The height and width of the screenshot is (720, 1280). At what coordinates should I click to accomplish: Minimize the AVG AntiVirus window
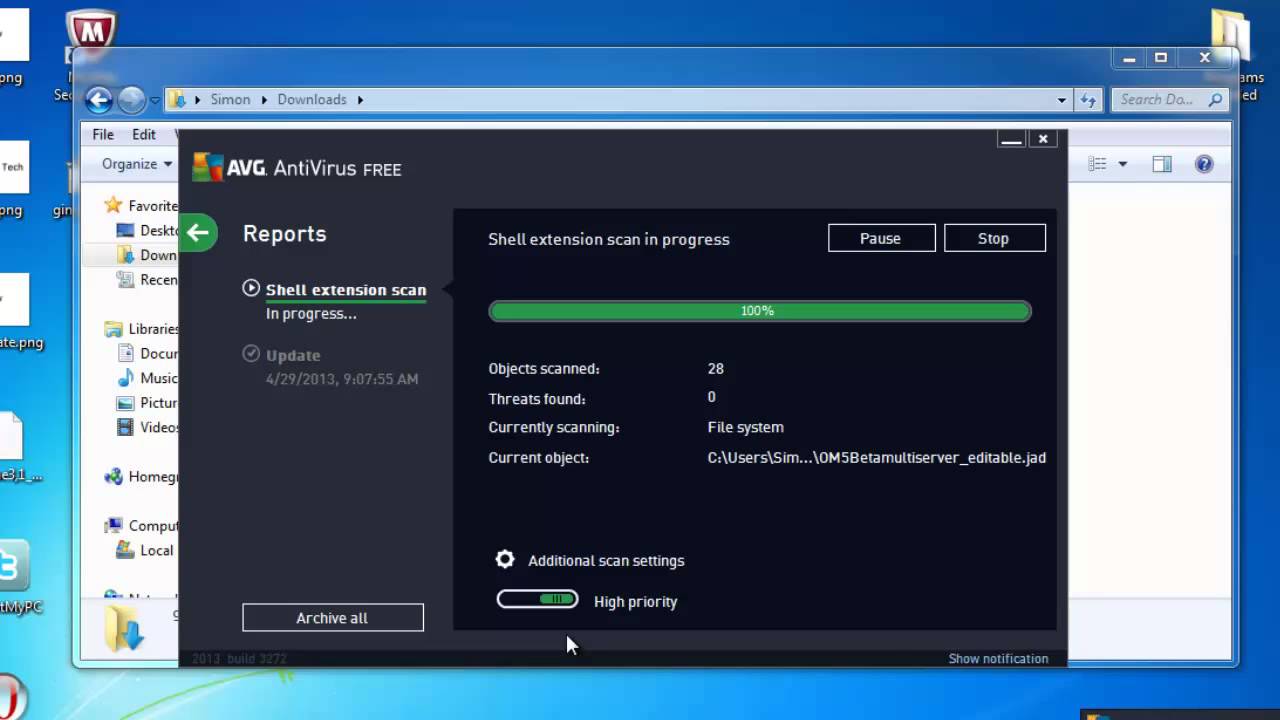tap(1011, 139)
